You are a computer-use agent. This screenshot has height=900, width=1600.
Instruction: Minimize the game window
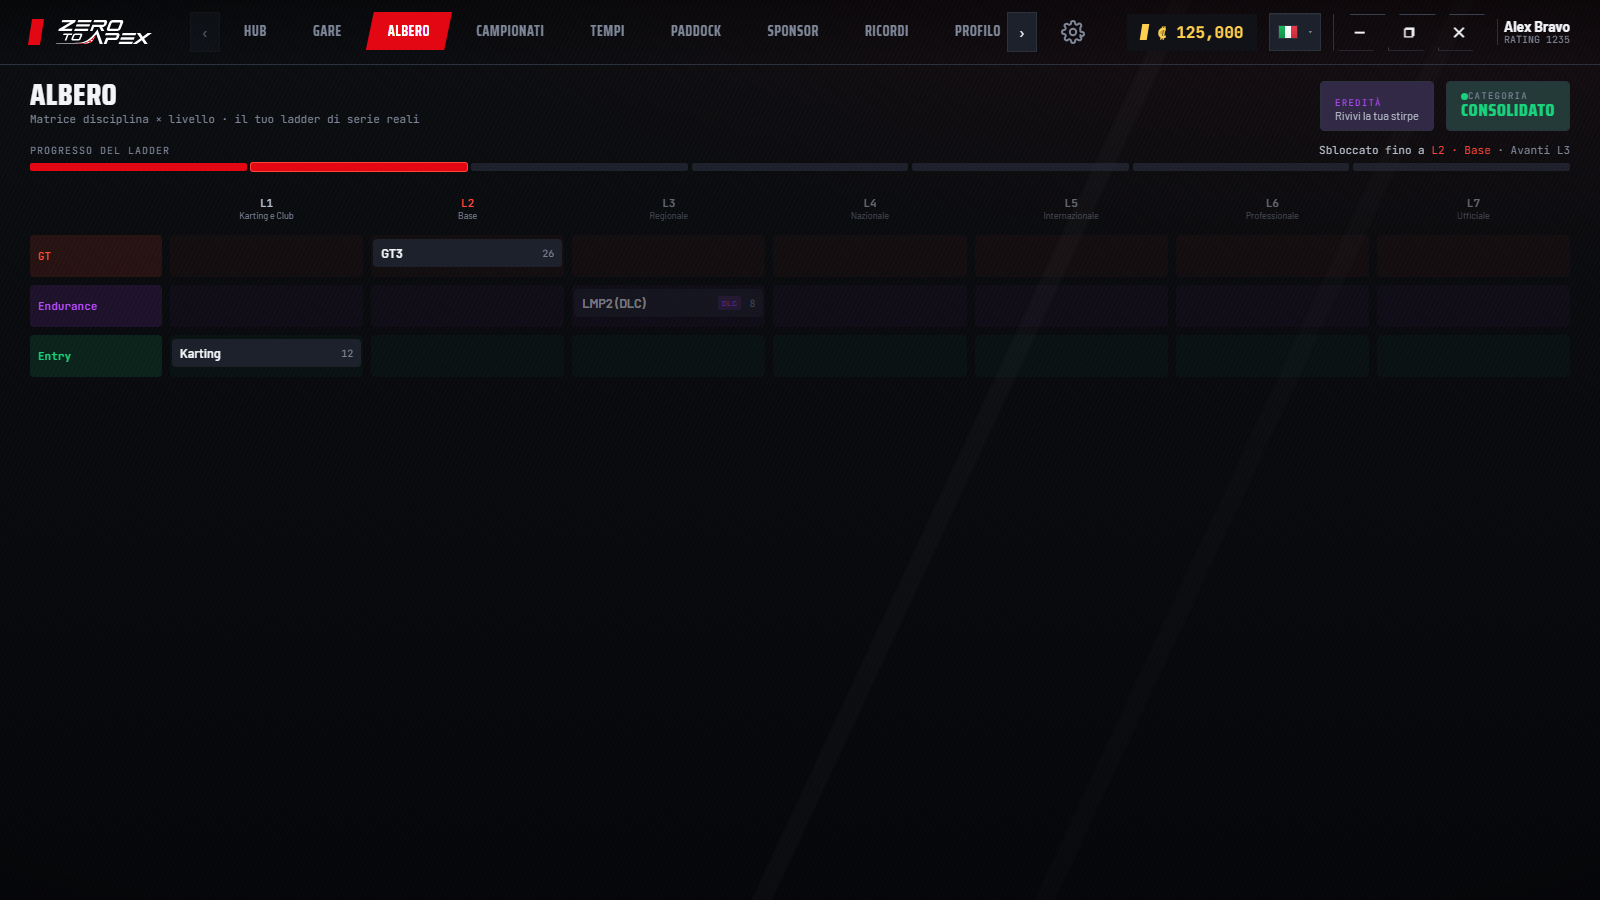pos(1359,32)
